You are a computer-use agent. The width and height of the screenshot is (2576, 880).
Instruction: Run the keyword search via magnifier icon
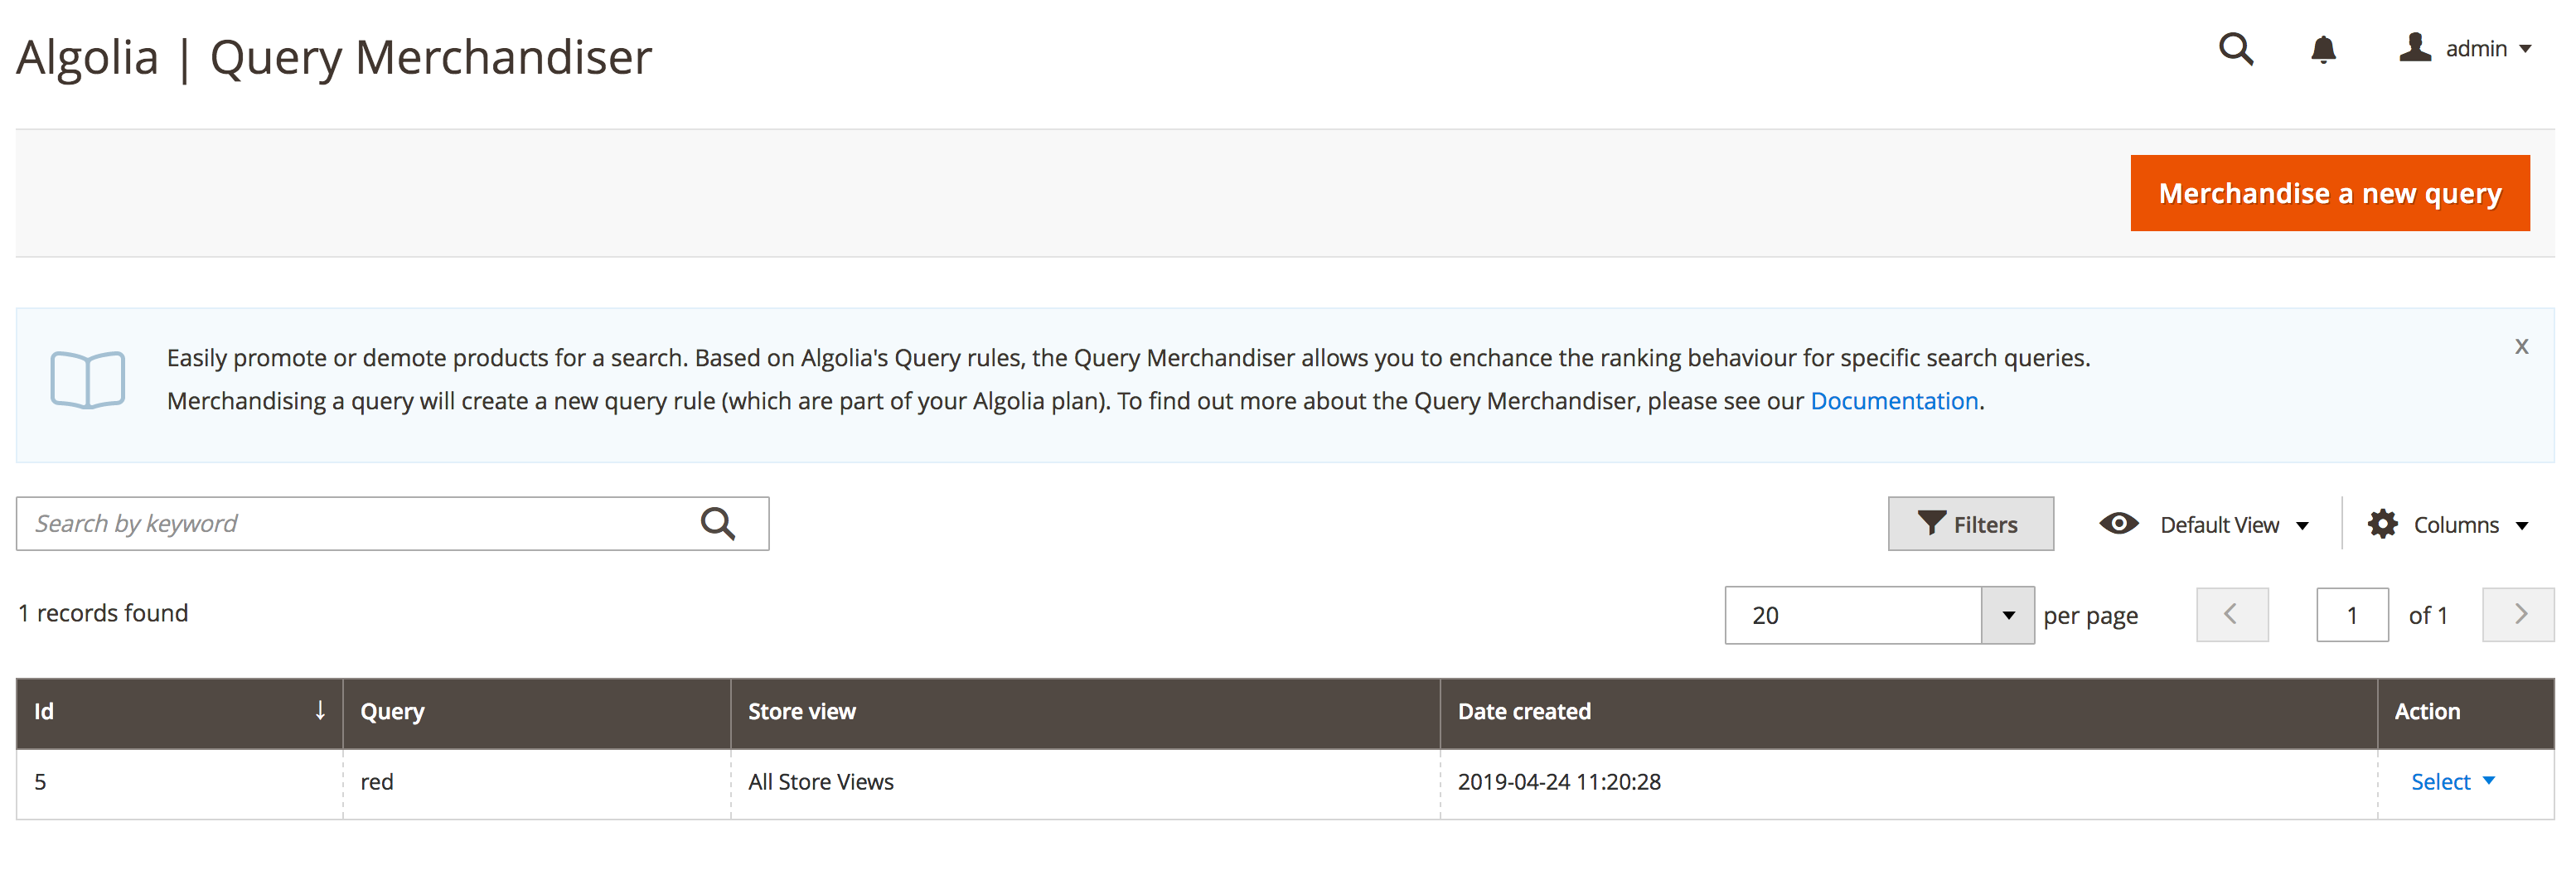[x=718, y=523]
